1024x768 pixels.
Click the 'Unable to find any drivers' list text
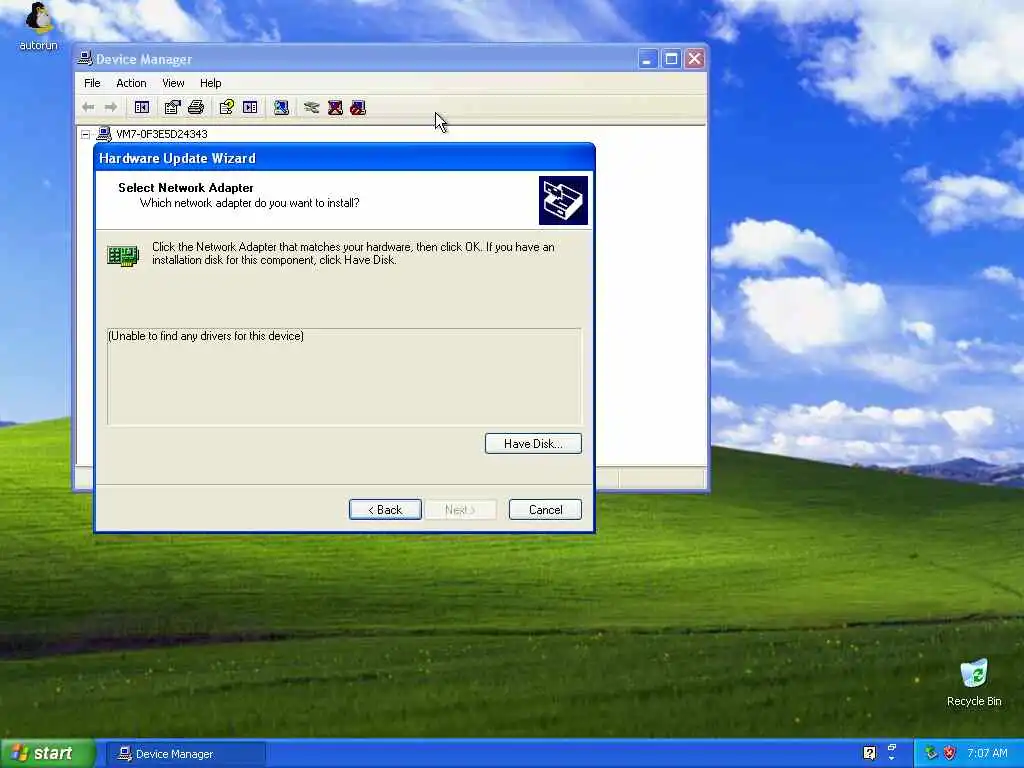pos(206,336)
